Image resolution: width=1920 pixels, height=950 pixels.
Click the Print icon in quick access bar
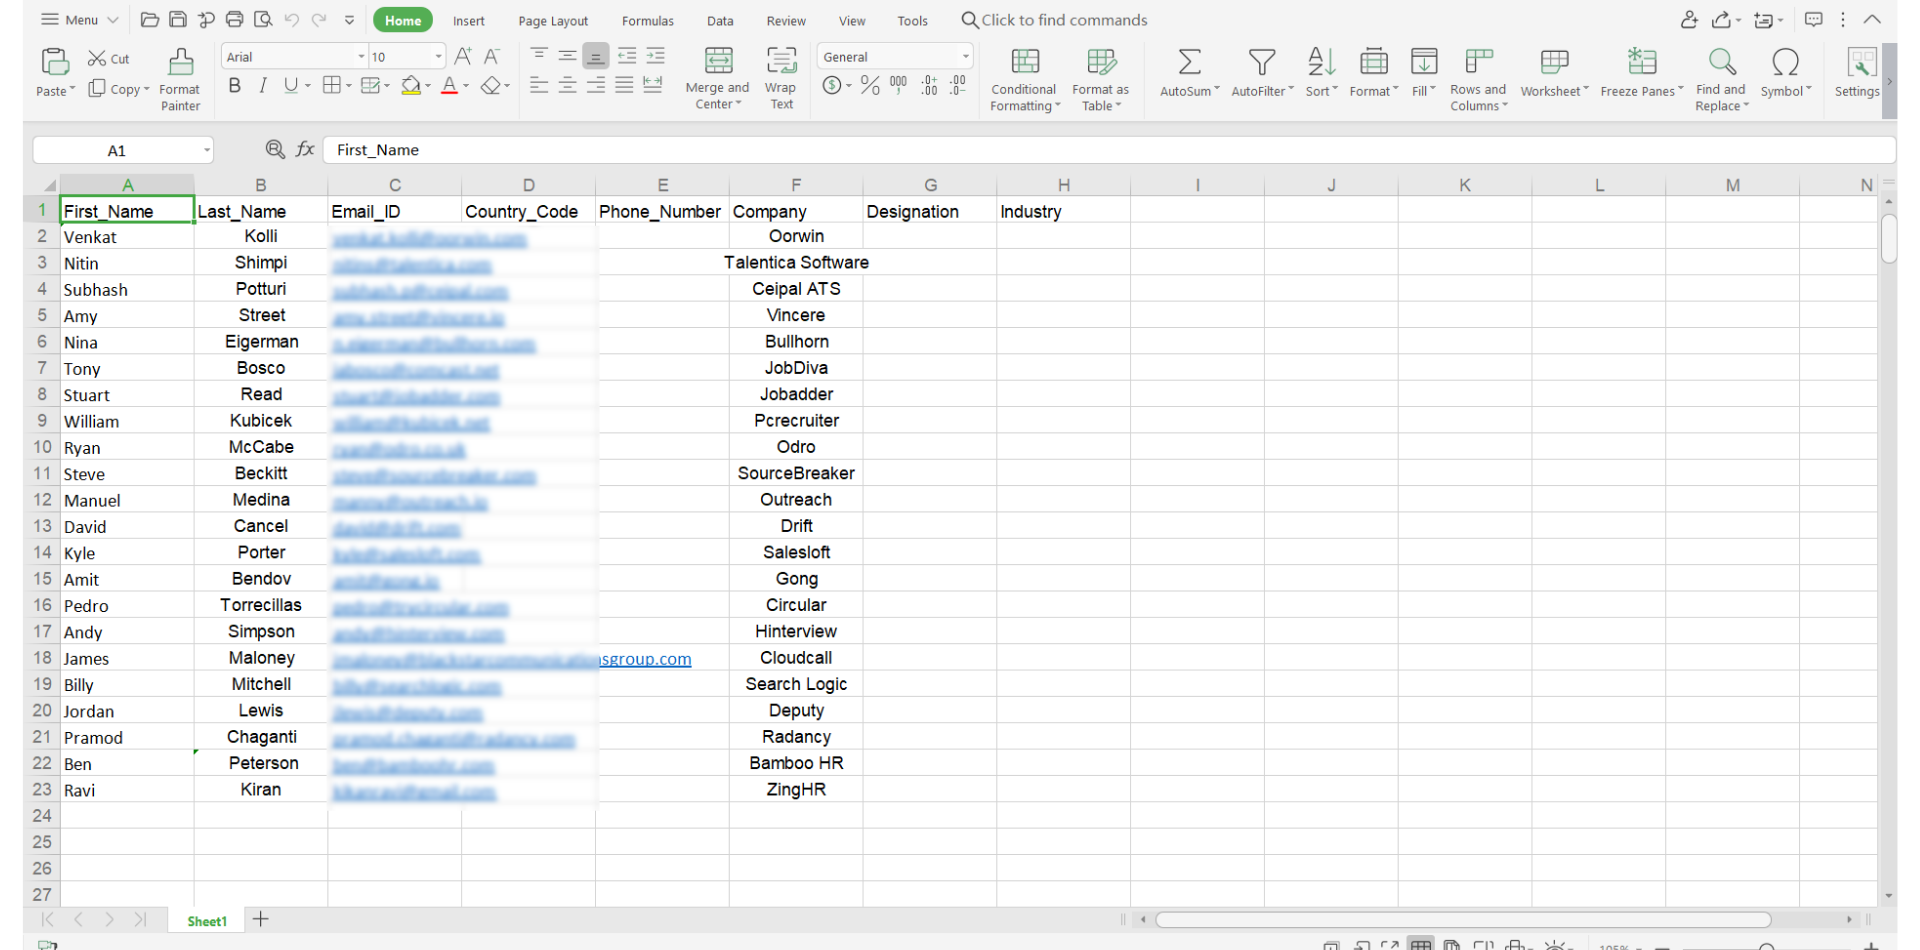click(234, 20)
